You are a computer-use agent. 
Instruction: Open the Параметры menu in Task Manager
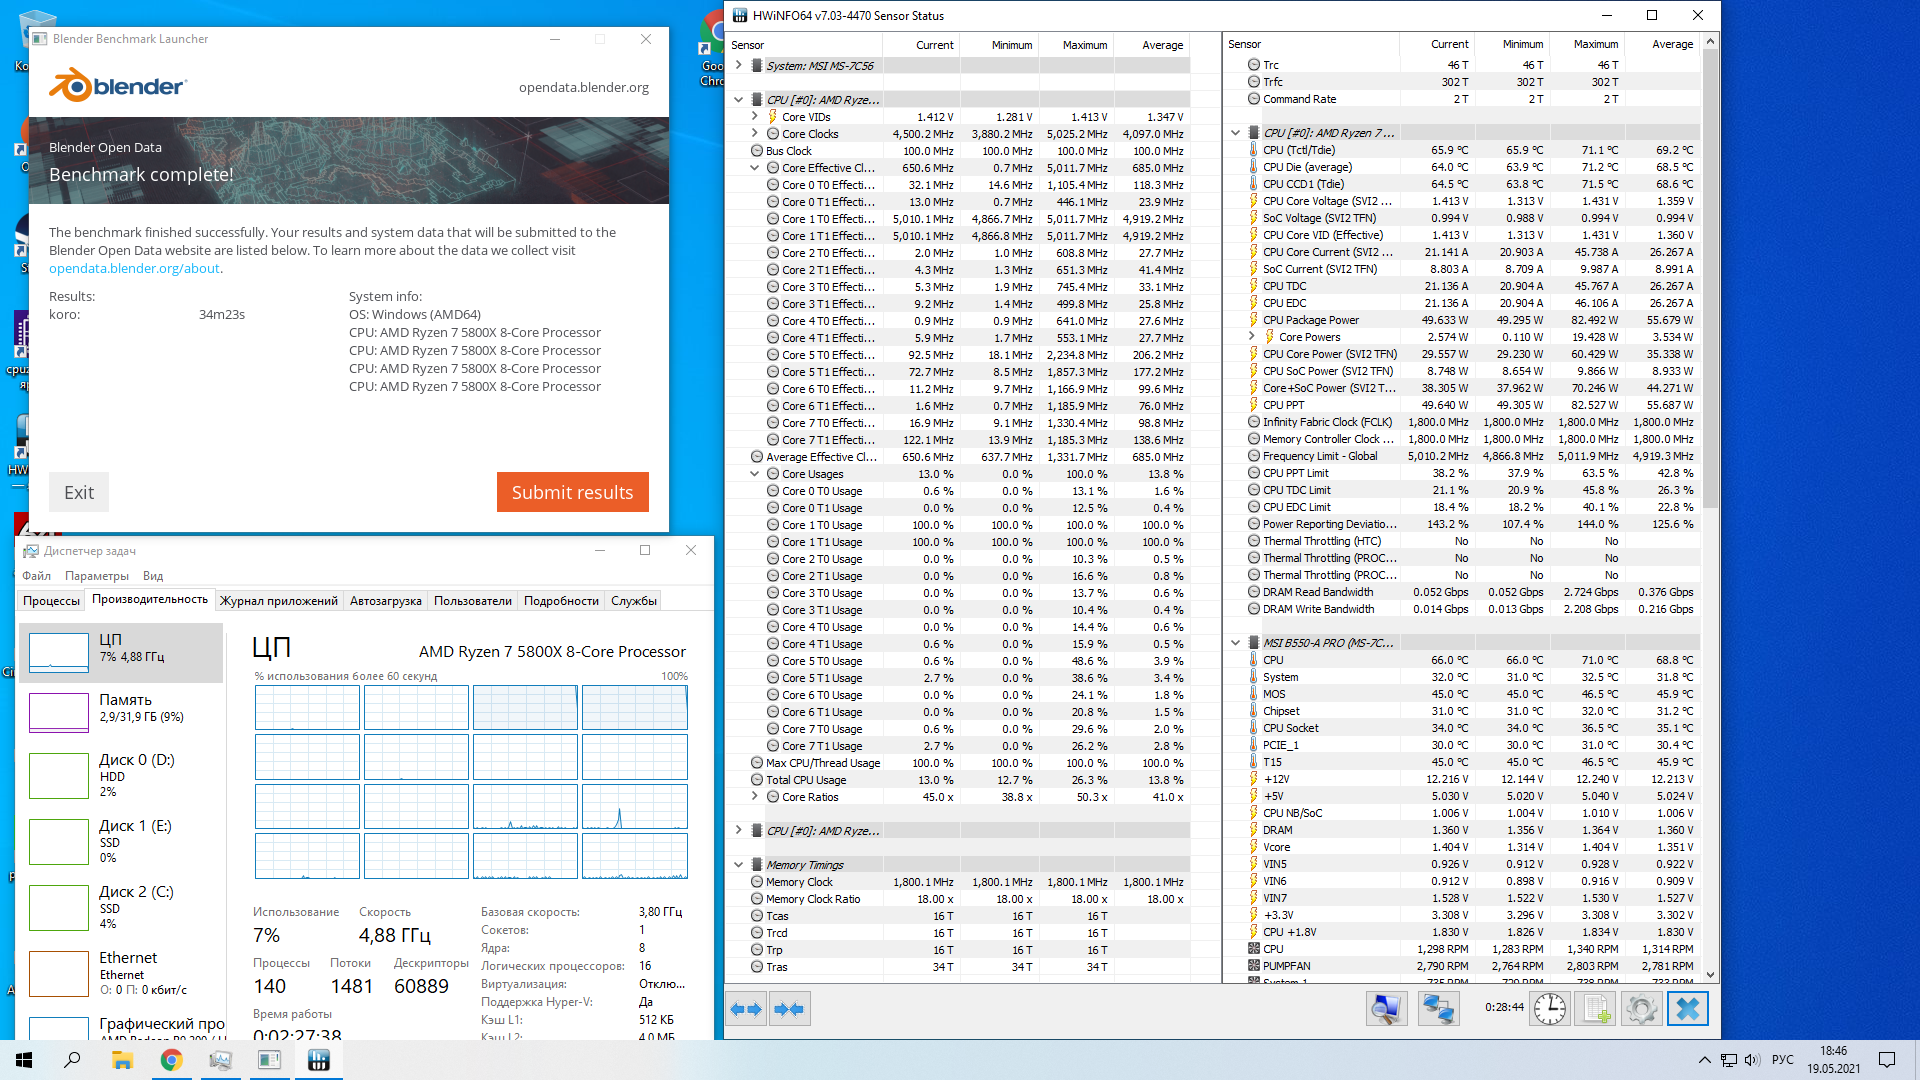click(x=96, y=576)
